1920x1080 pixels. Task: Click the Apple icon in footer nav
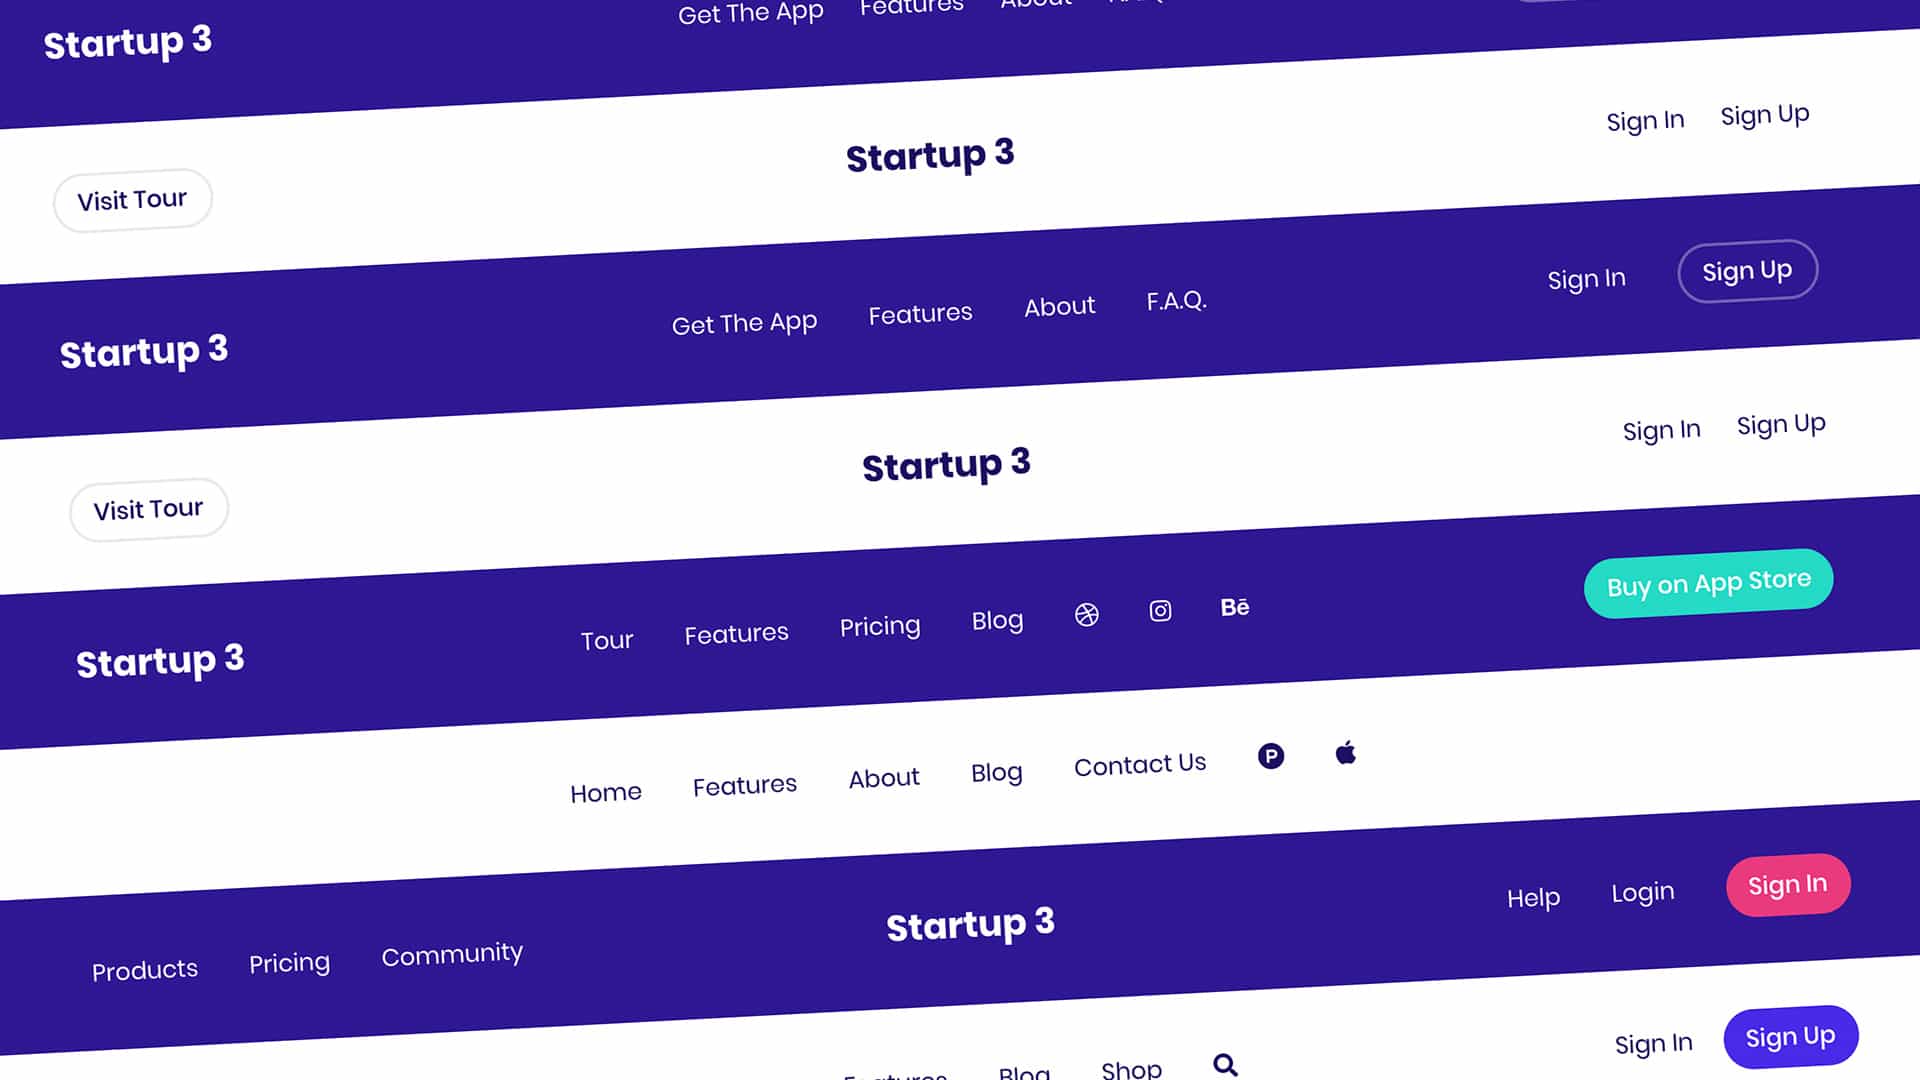(1344, 754)
